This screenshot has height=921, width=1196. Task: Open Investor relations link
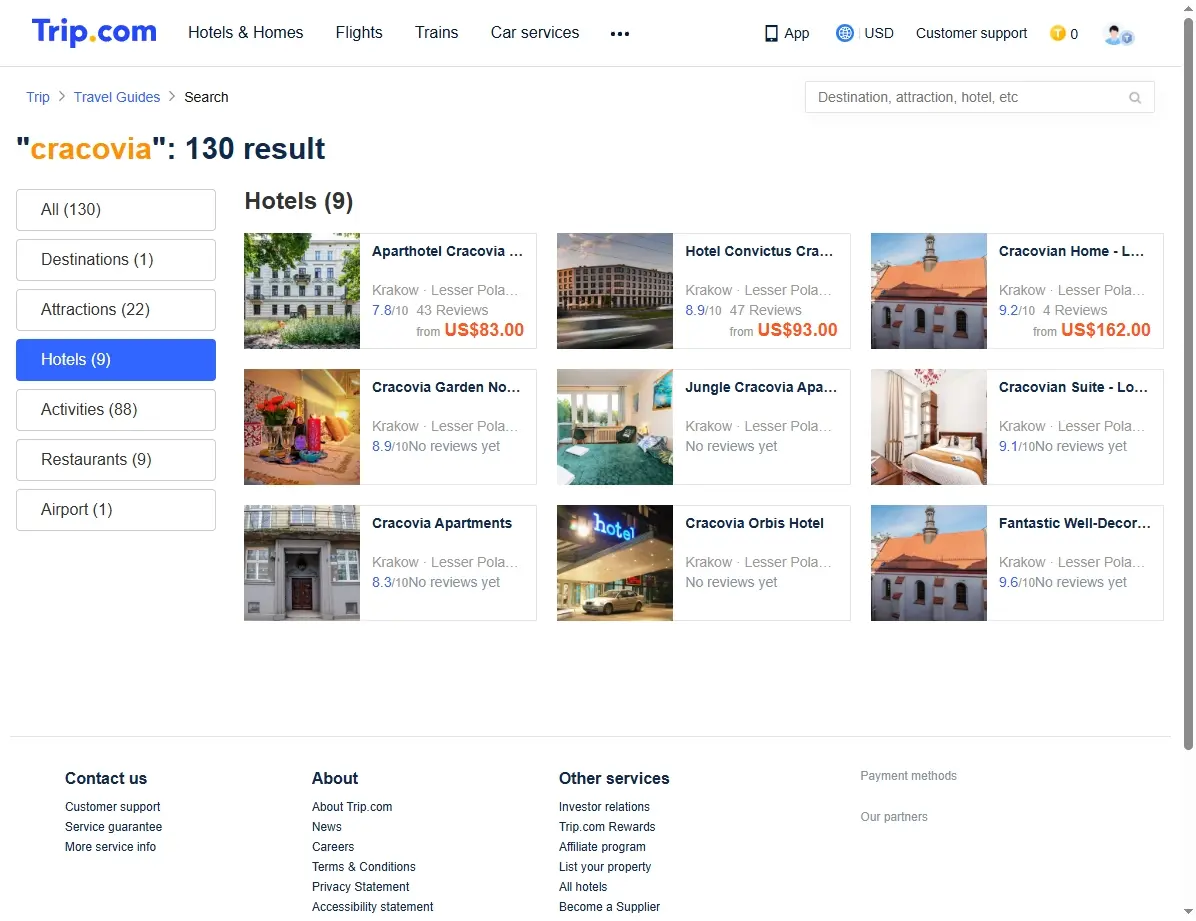pos(604,807)
